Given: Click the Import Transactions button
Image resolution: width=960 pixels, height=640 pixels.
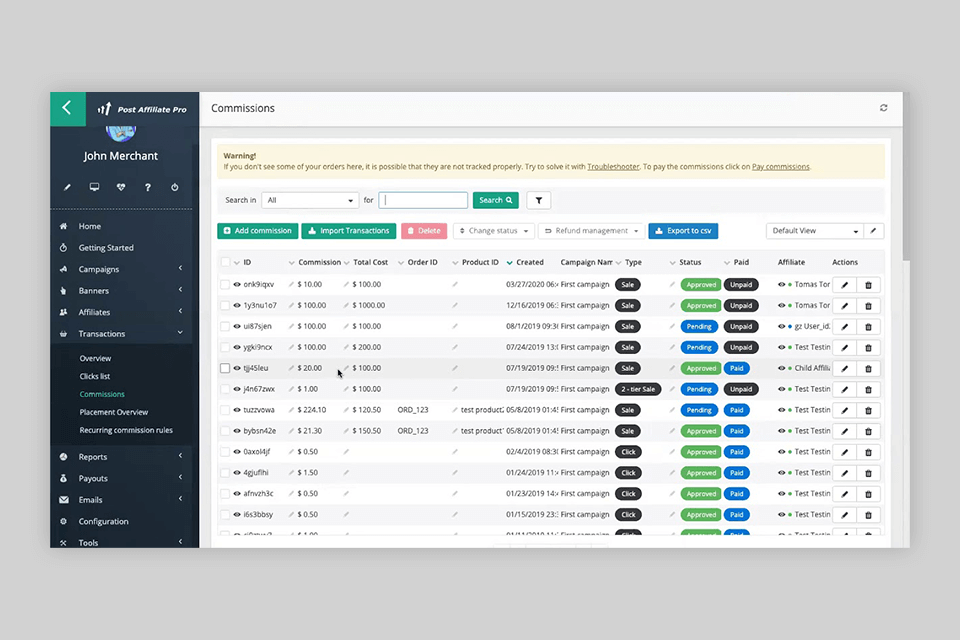Looking at the screenshot, I should [x=349, y=231].
